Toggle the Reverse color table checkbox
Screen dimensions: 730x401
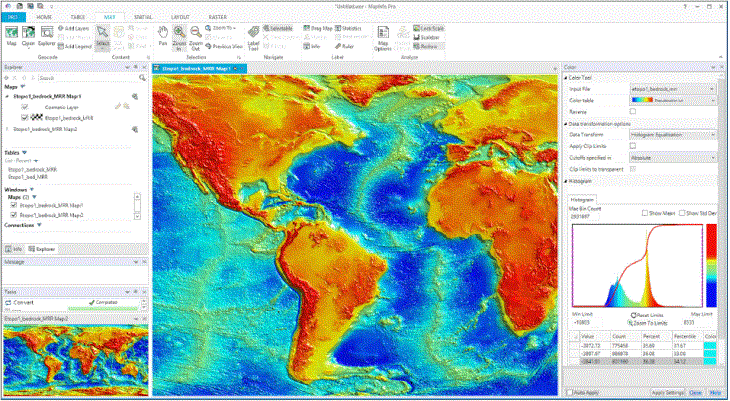tap(632, 111)
